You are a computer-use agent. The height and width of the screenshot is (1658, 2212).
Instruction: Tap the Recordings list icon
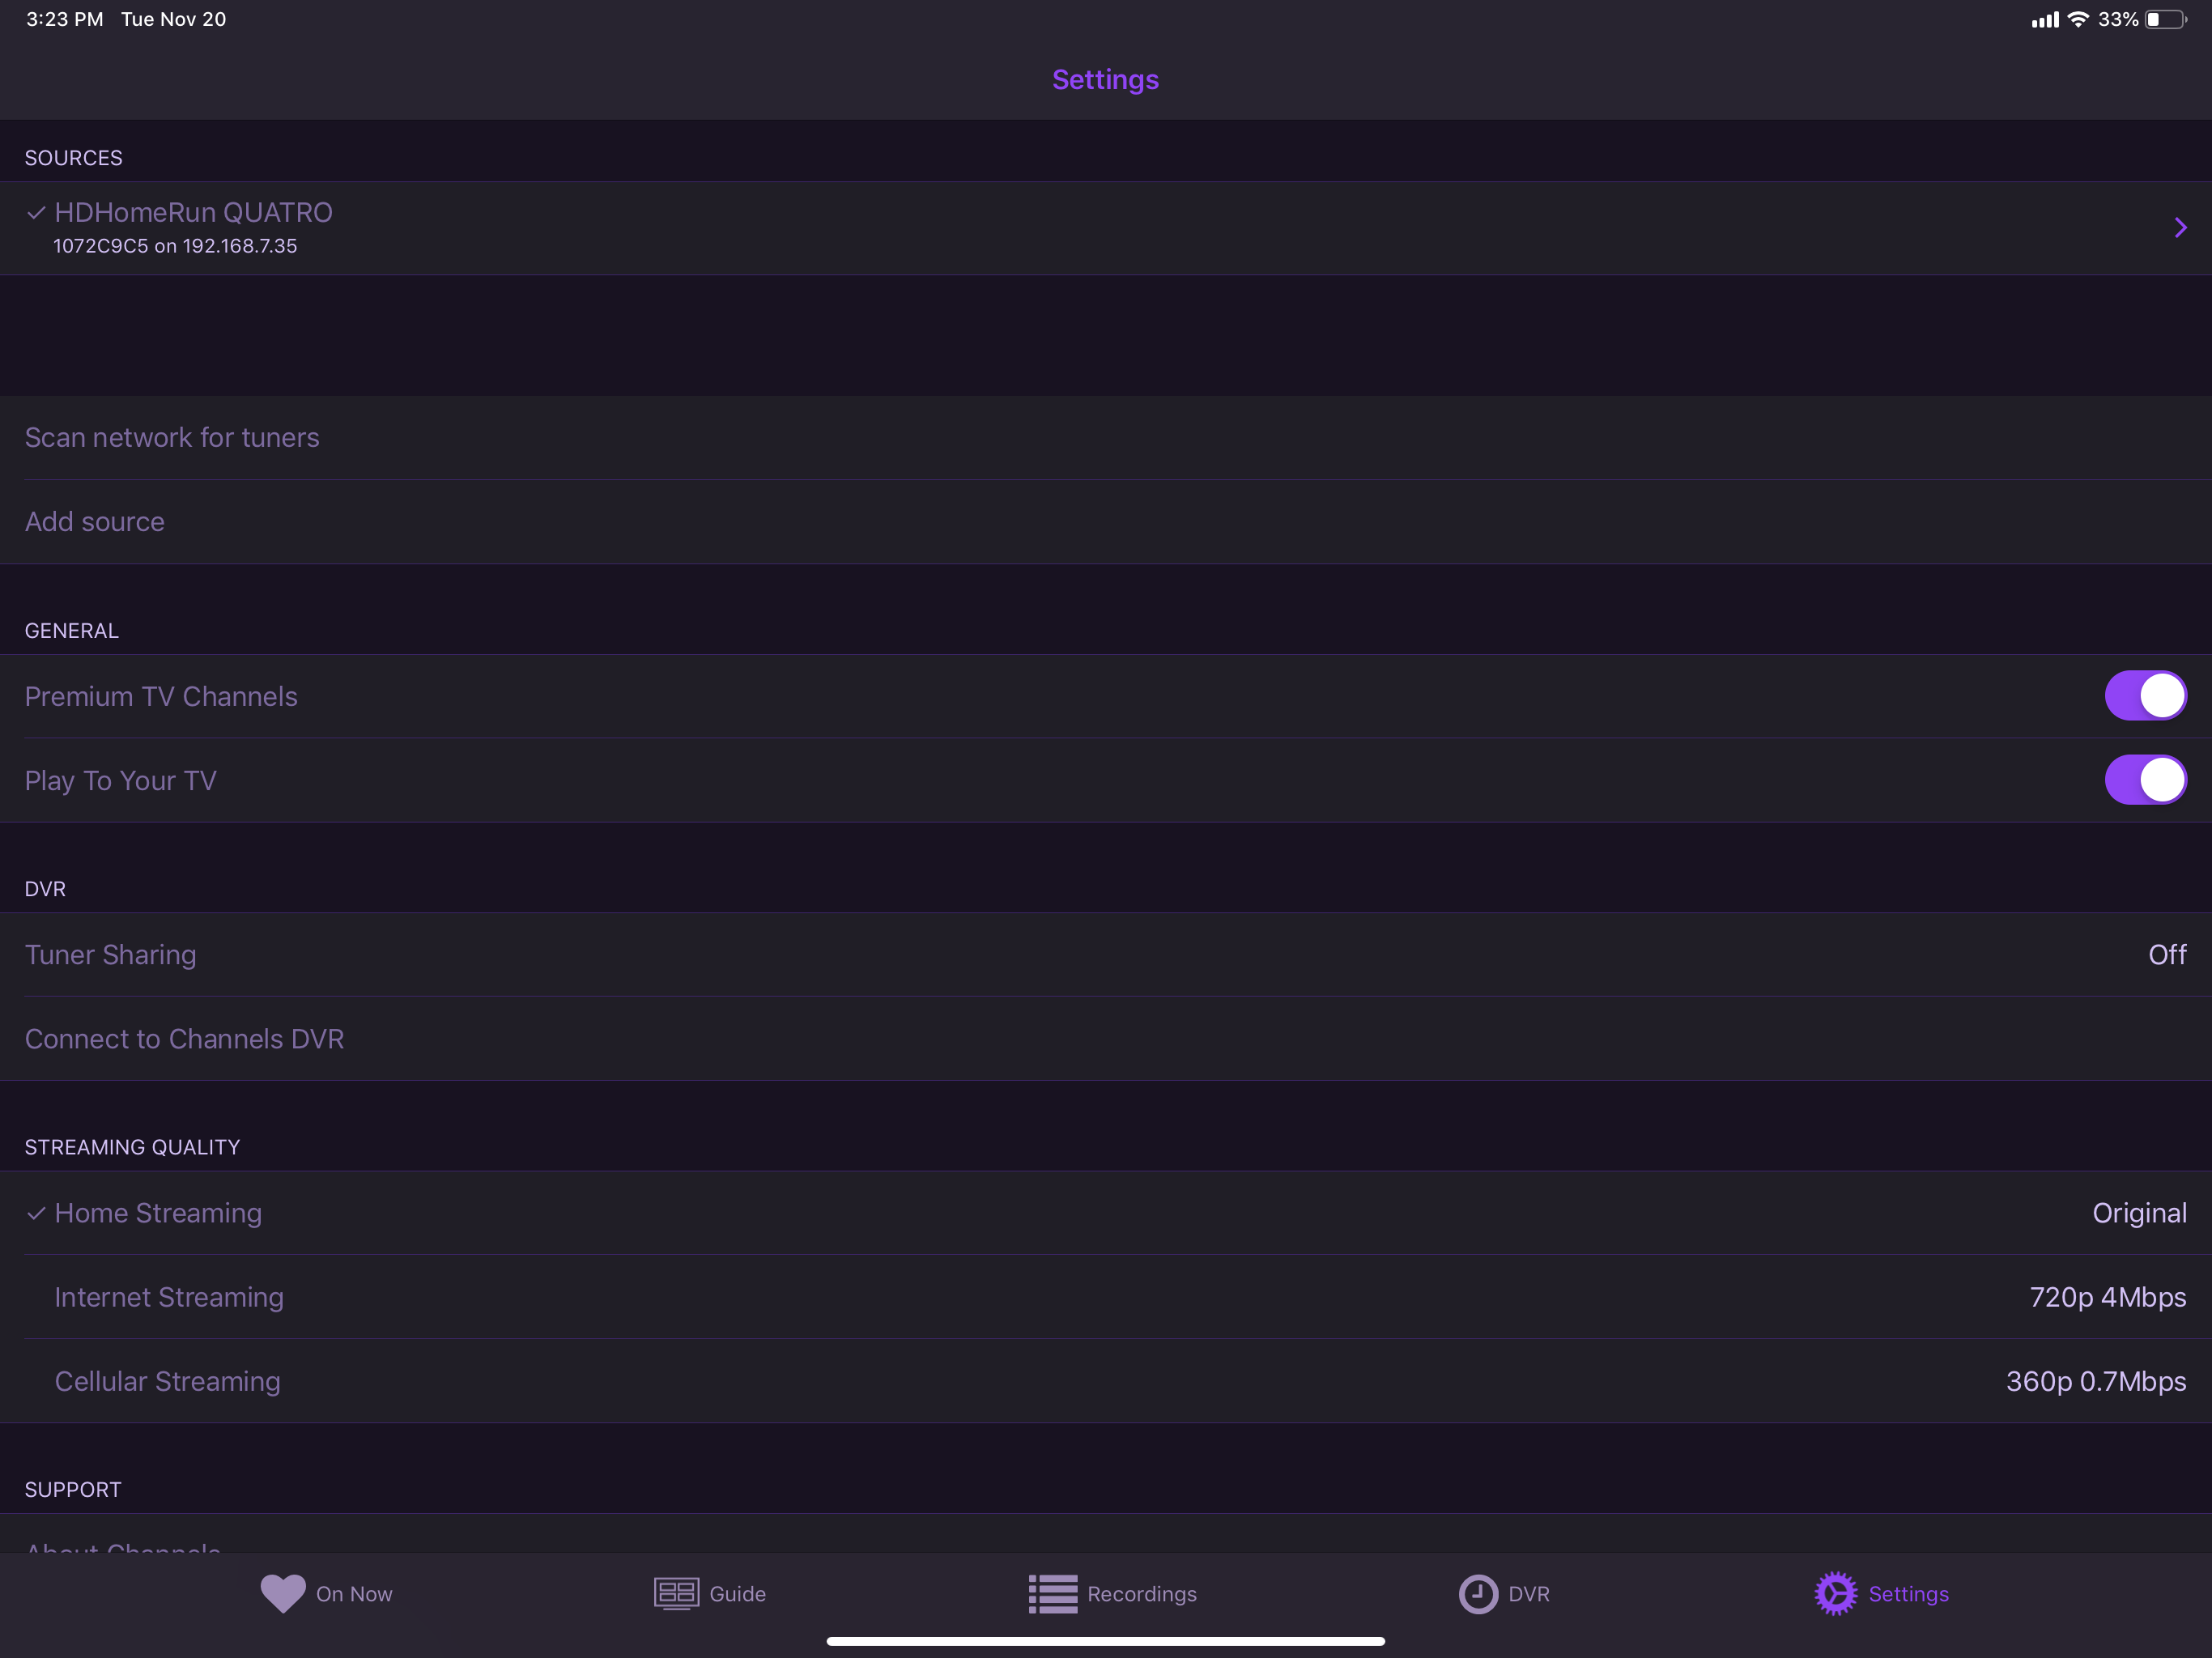coord(1052,1593)
